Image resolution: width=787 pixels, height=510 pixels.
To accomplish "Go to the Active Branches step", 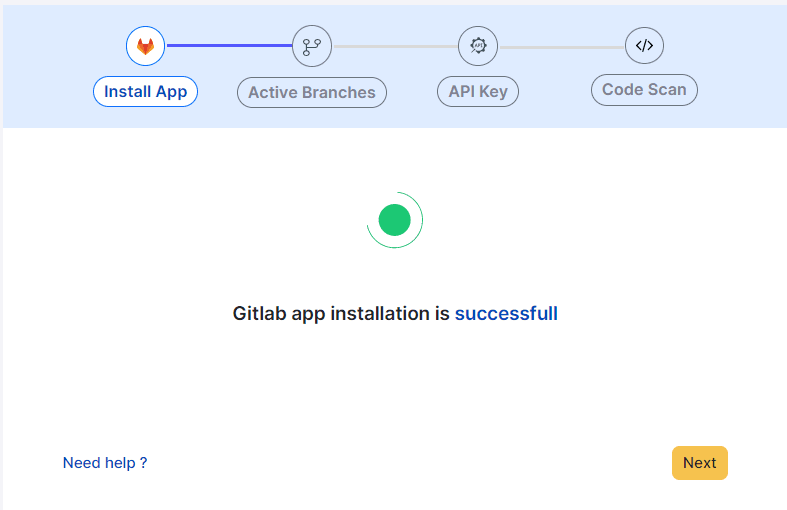I will (x=312, y=92).
